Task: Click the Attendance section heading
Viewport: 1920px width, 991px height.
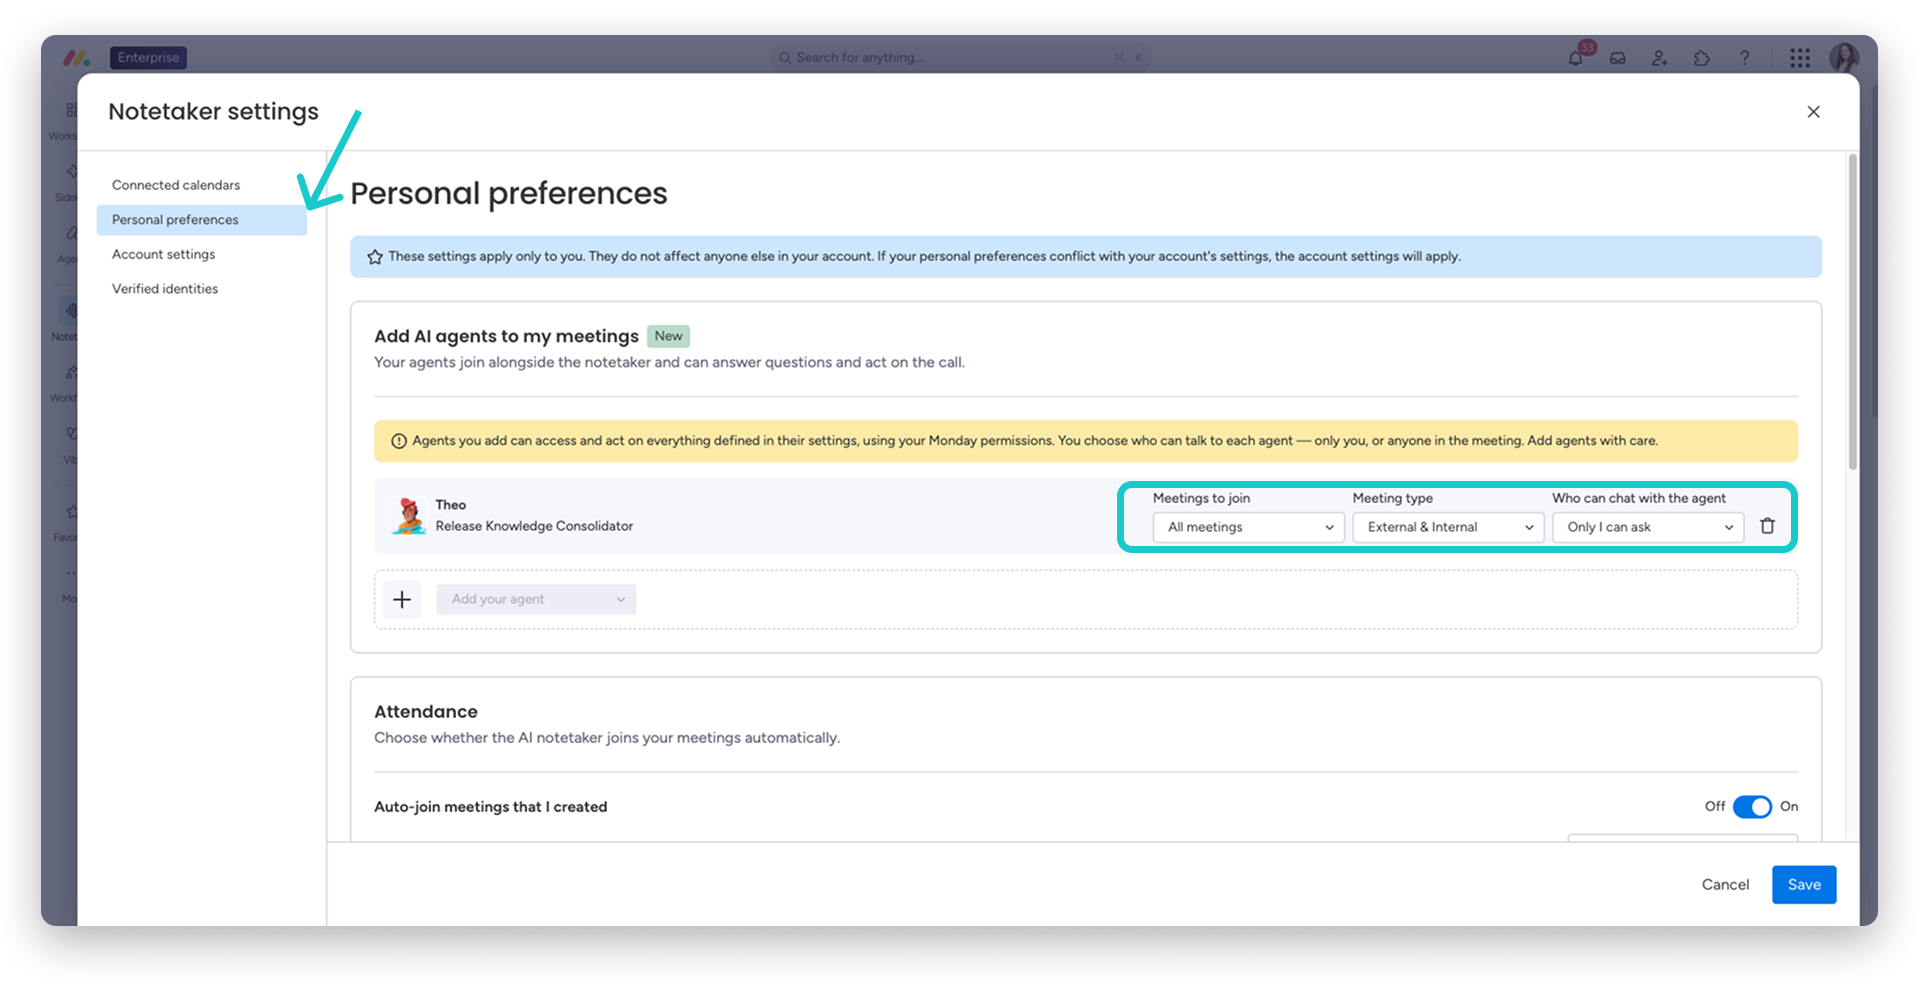Action: coord(426,712)
